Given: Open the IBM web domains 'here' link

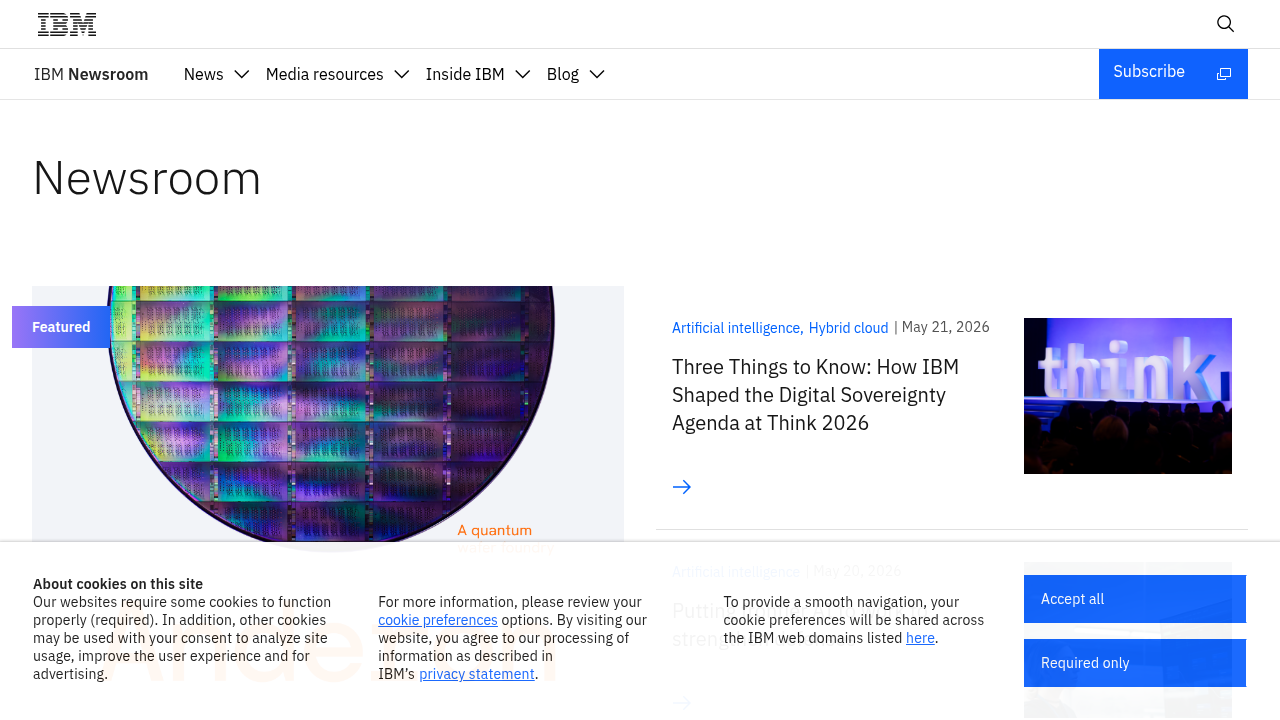Looking at the screenshot, I should (x=920, y=638).
